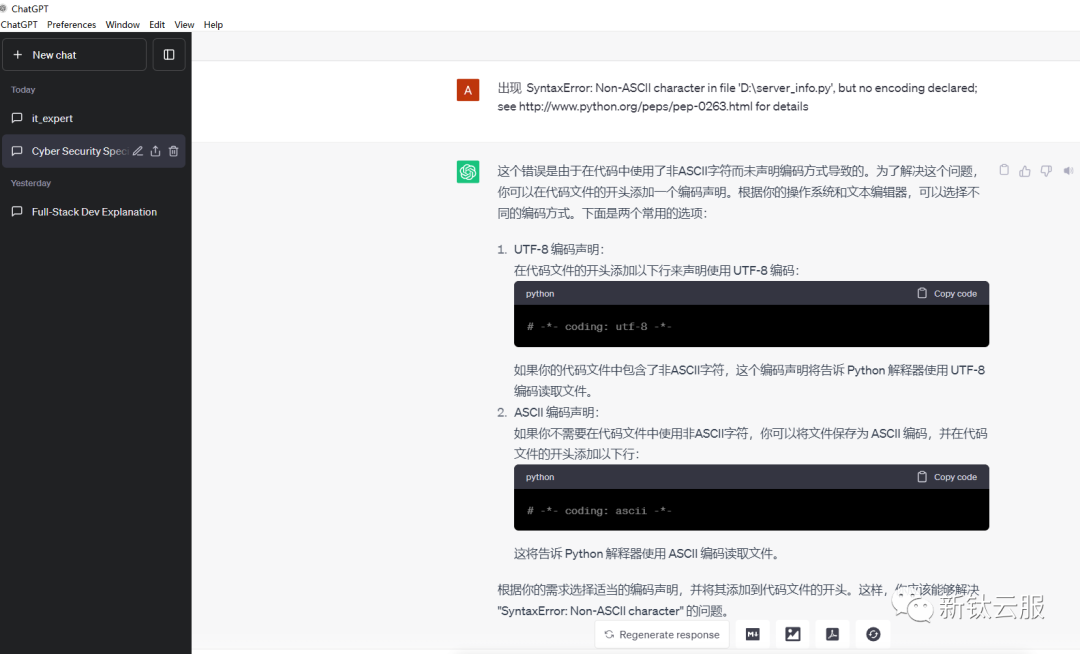Viewport: 1080px width, 654px height.
Task: Click the clipboard icon in utf-8 code header
Action: point(922,293)
